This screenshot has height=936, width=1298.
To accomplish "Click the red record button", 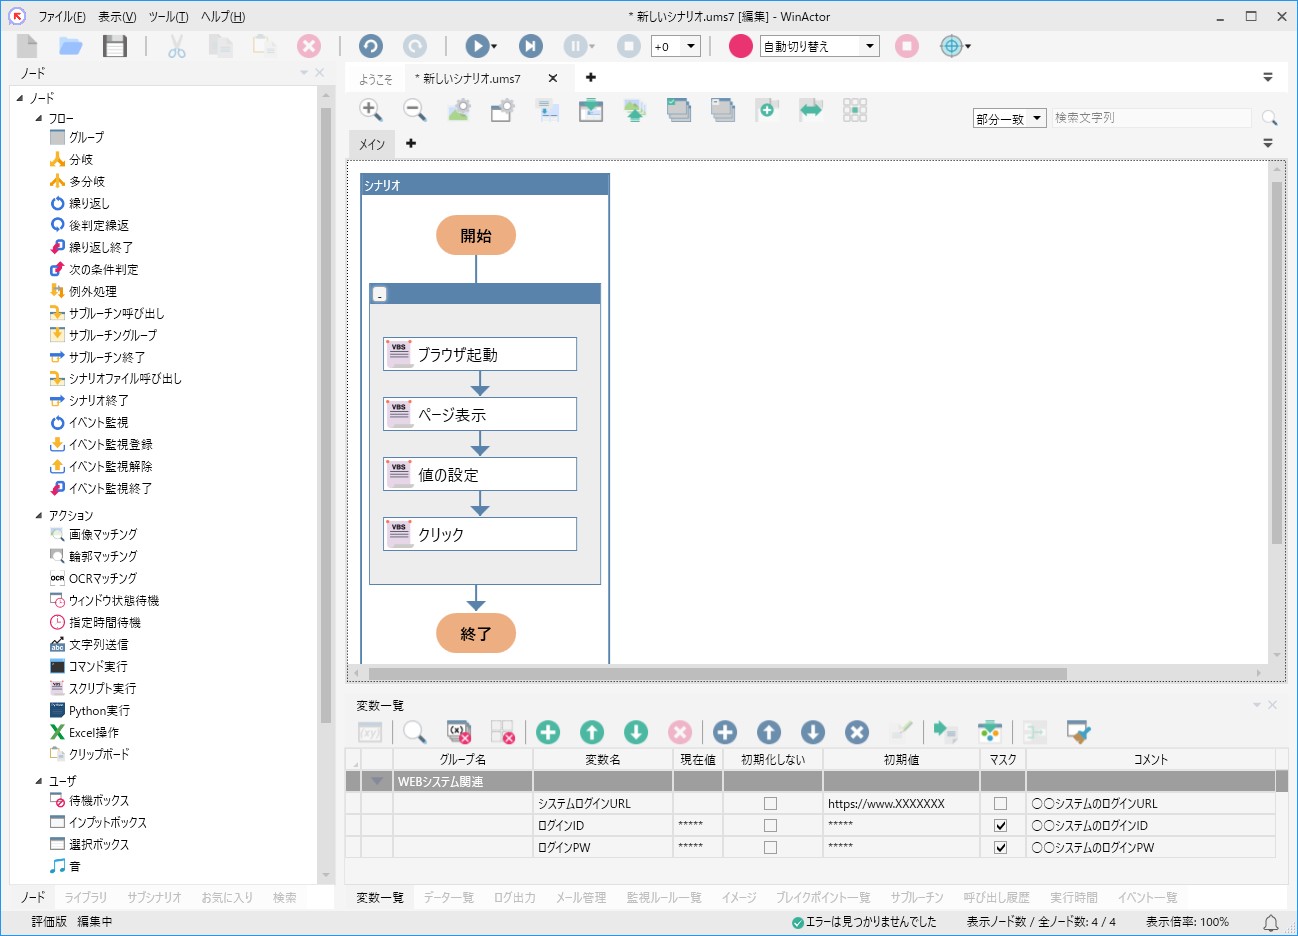I will [x=740, y=46].
